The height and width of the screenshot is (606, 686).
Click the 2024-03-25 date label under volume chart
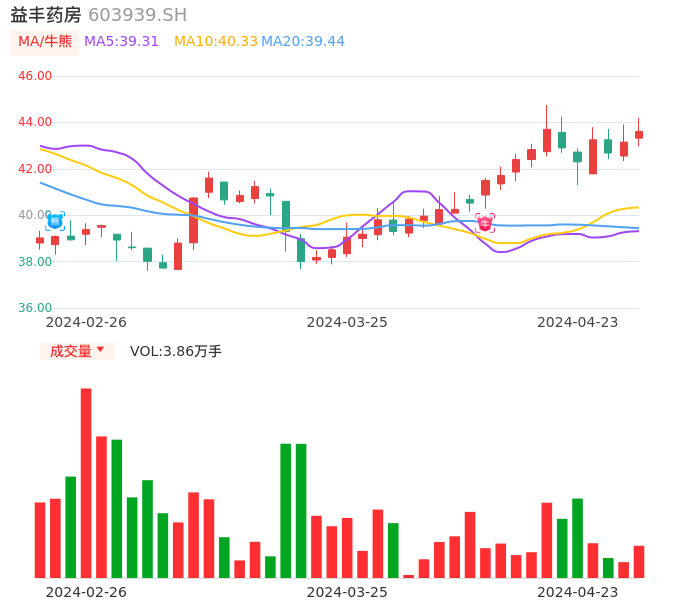(x=347, y=592)
